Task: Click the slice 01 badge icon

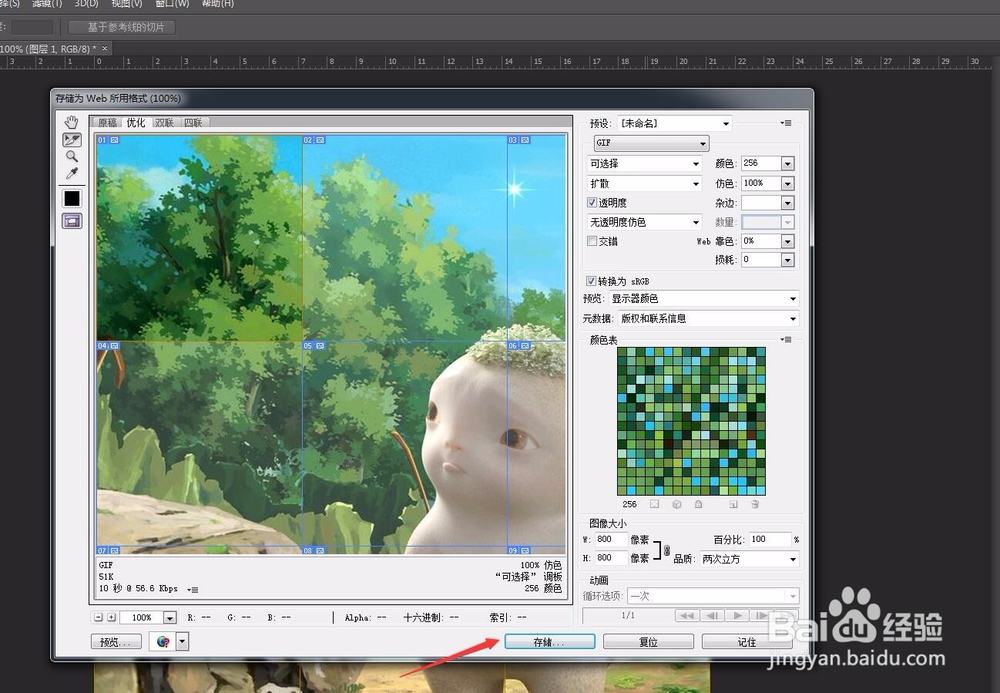Action: [x=114, y=140]
